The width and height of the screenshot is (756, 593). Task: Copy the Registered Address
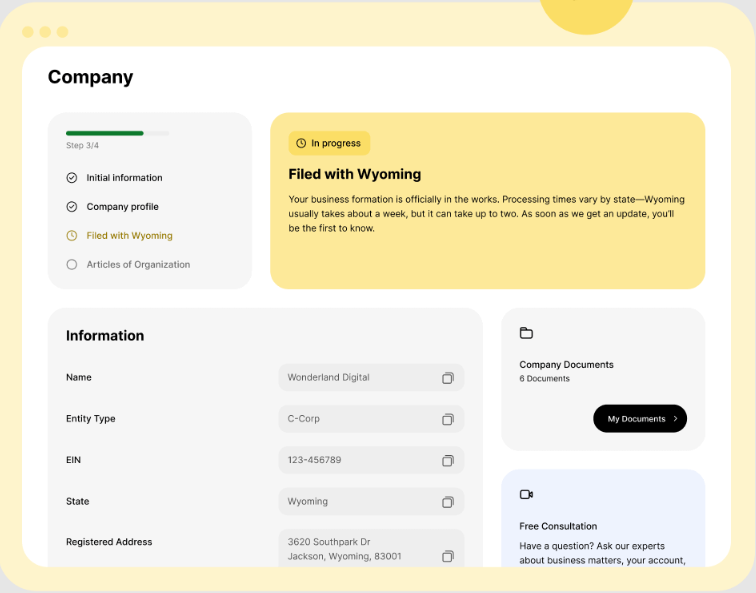tap(448, 556)
